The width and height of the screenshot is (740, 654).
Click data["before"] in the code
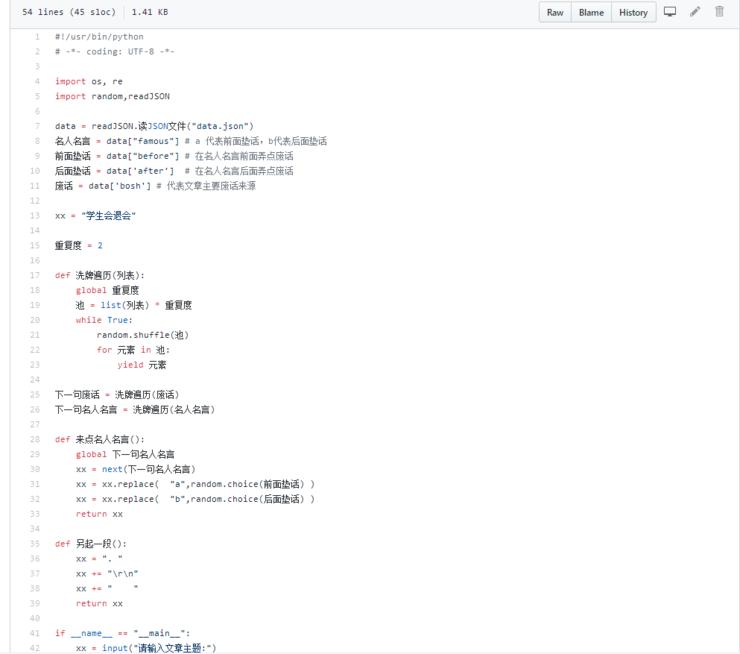coord(143,156)
